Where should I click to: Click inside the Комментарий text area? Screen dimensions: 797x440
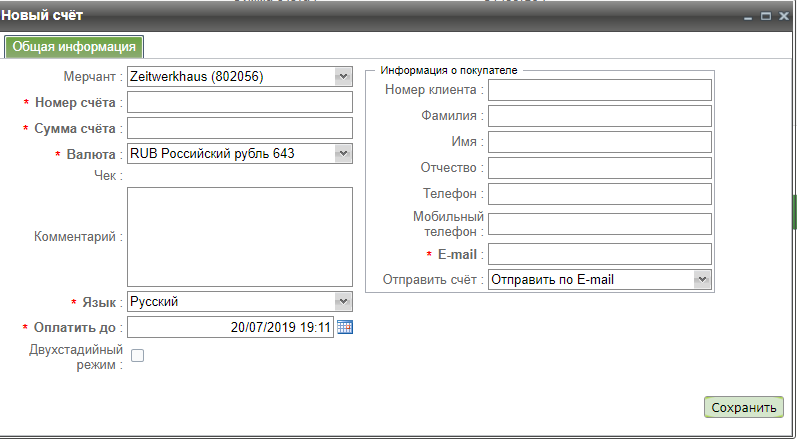pyautogui.click(x=240, y=236)
